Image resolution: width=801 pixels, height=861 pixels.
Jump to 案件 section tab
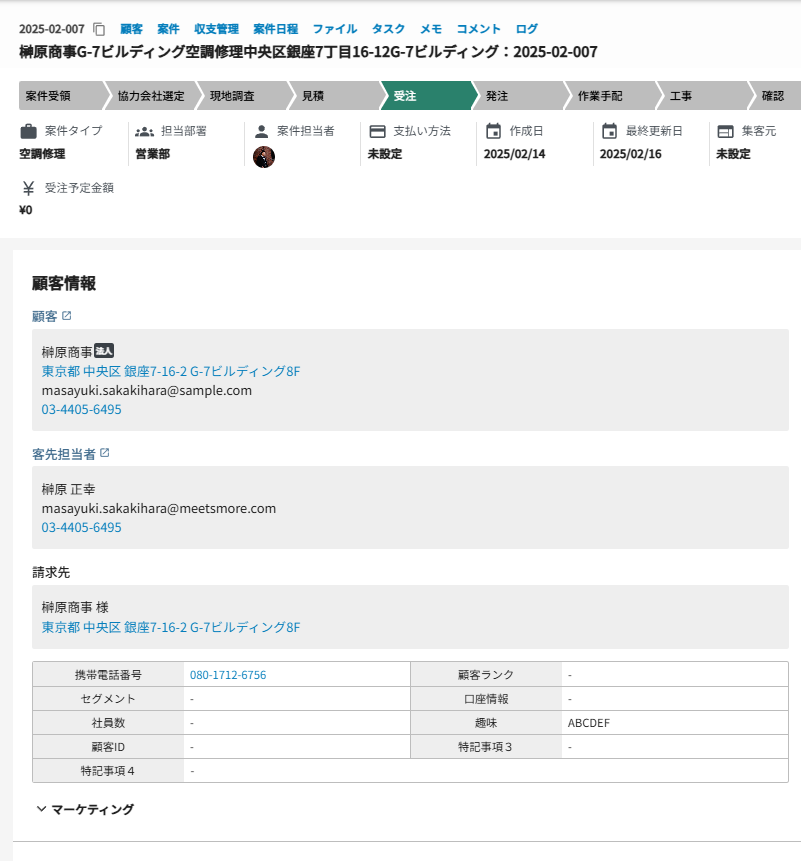coord(168,29)
